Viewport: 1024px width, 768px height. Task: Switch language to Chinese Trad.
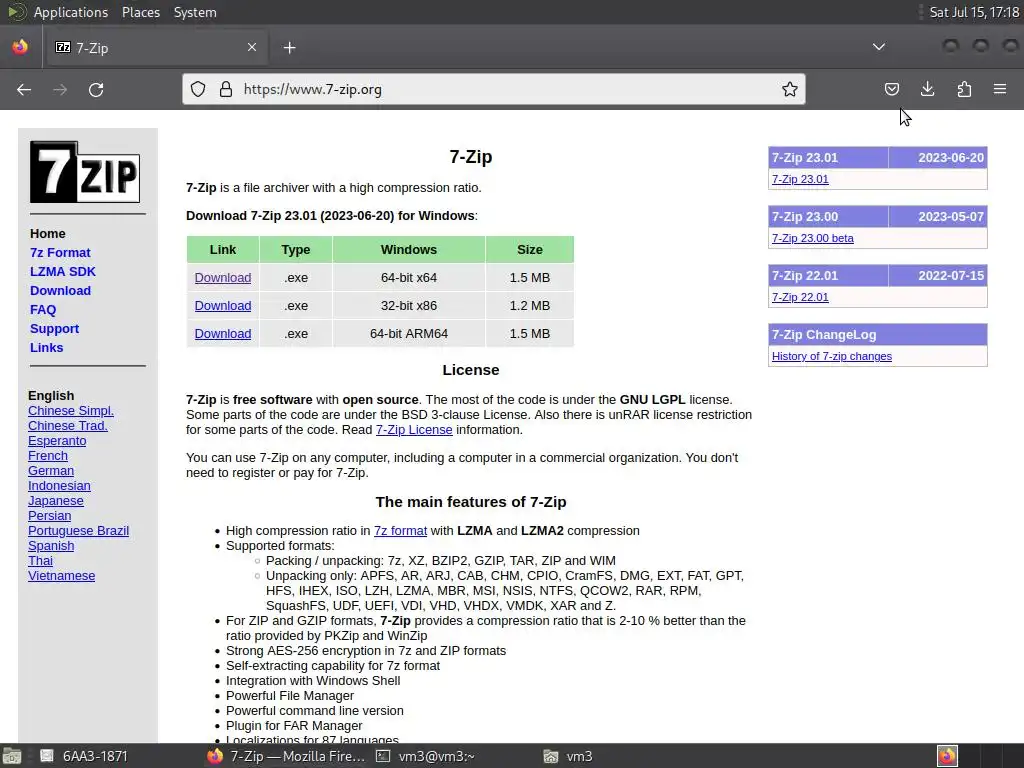[68, 426]
